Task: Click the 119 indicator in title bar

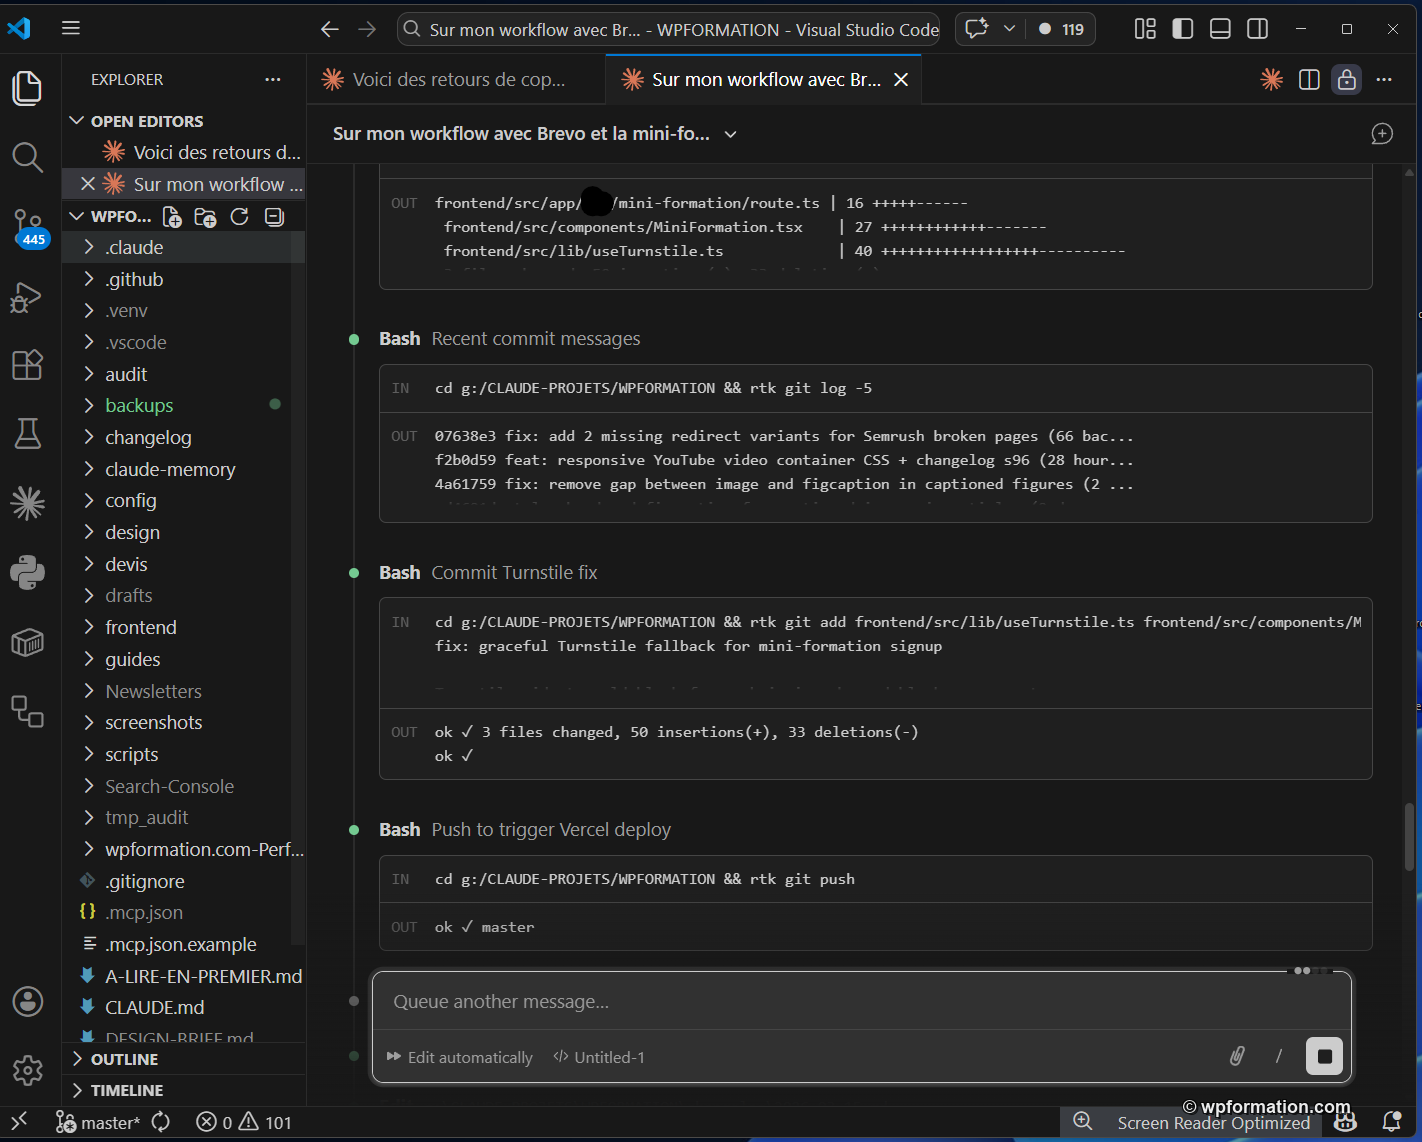Action: [1062, 29]
